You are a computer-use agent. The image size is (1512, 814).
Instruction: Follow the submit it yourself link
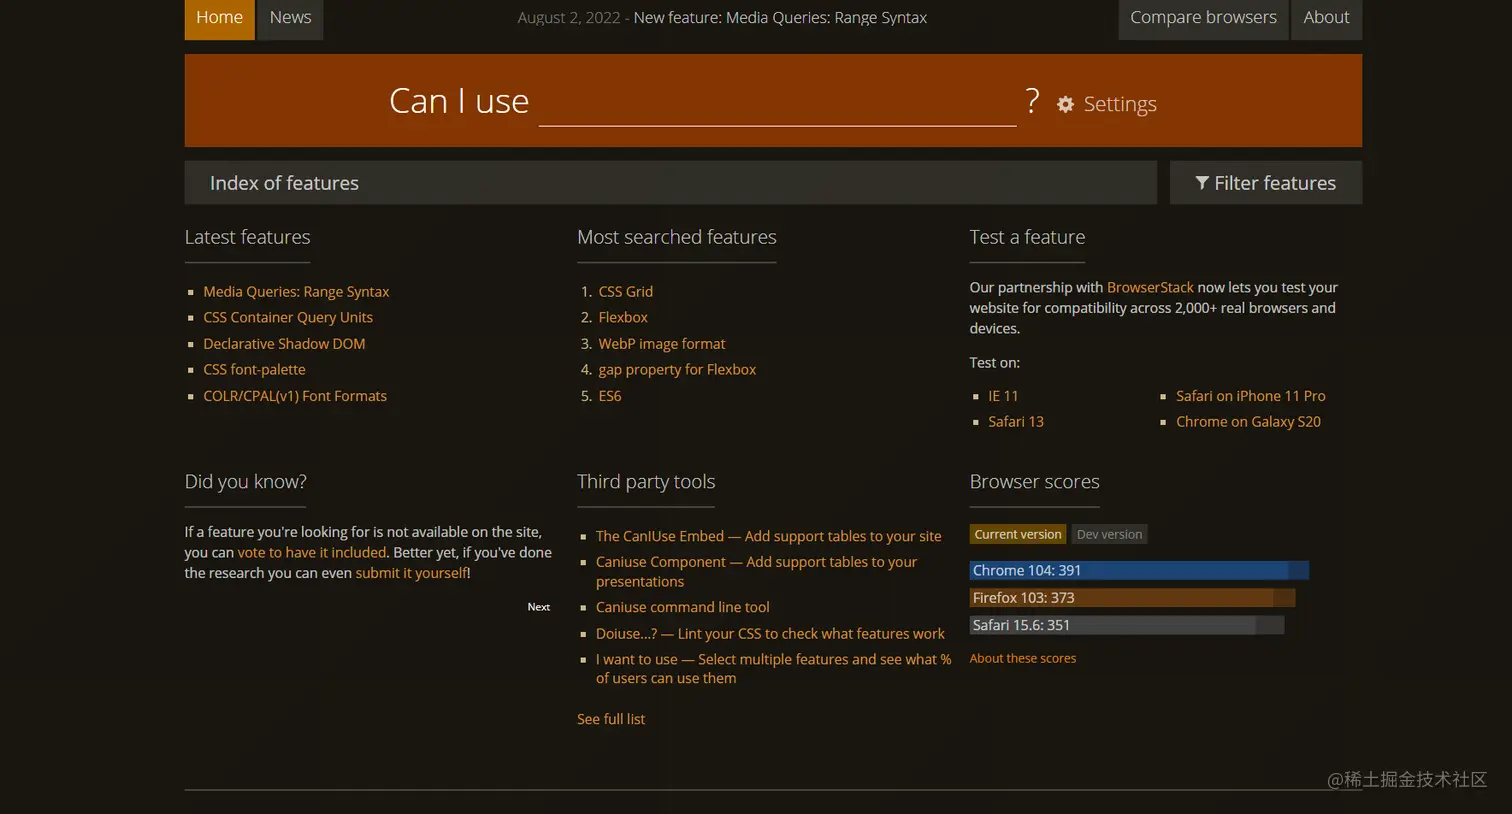(411, 573)
